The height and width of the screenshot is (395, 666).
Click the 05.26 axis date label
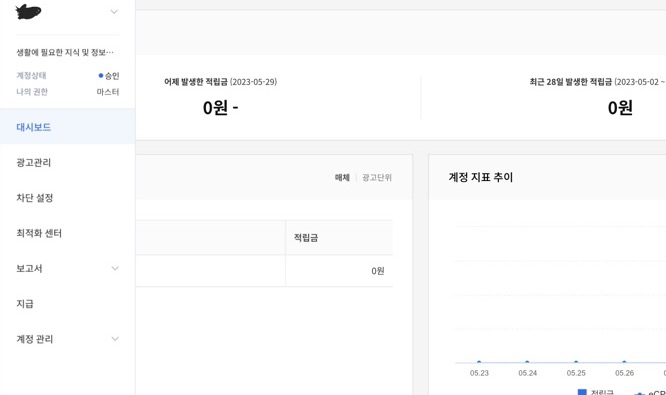pos(624,373)
